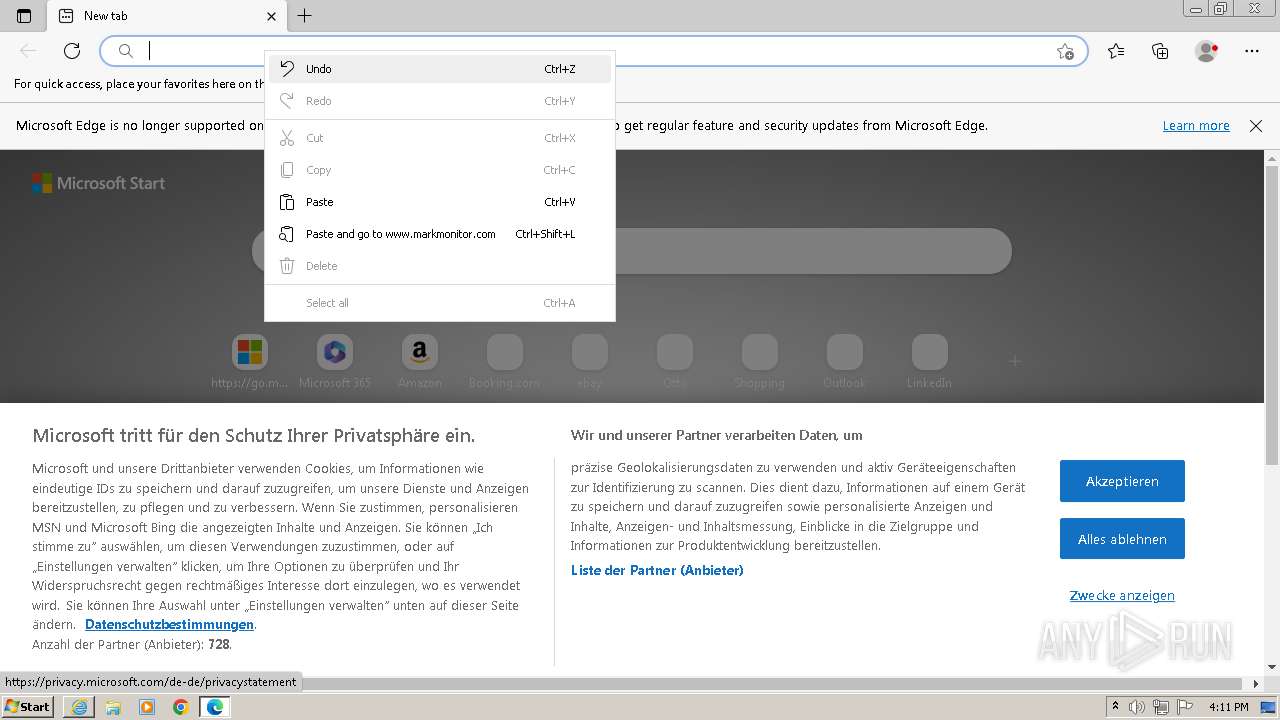The image size is (1280, 720).
Task: Click the Microsoft Start logo
Action: click(98, 183)
